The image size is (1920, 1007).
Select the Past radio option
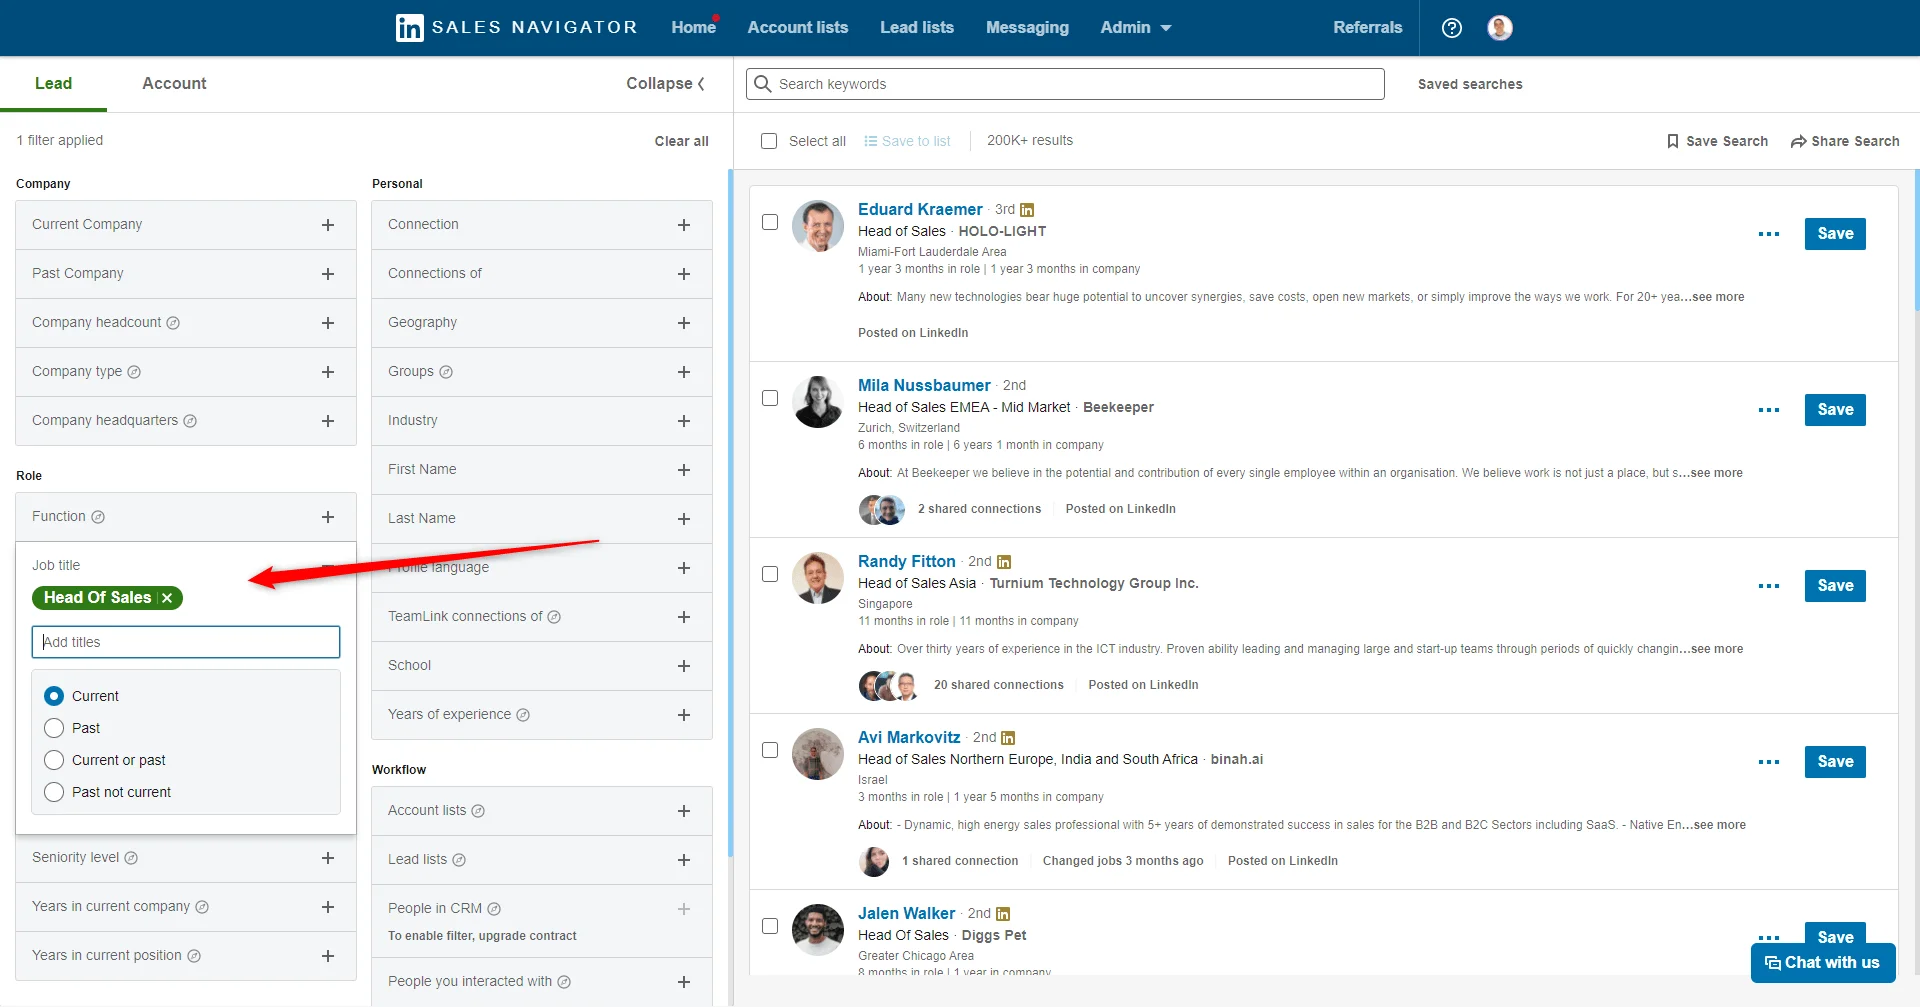(x=54, y=728)
